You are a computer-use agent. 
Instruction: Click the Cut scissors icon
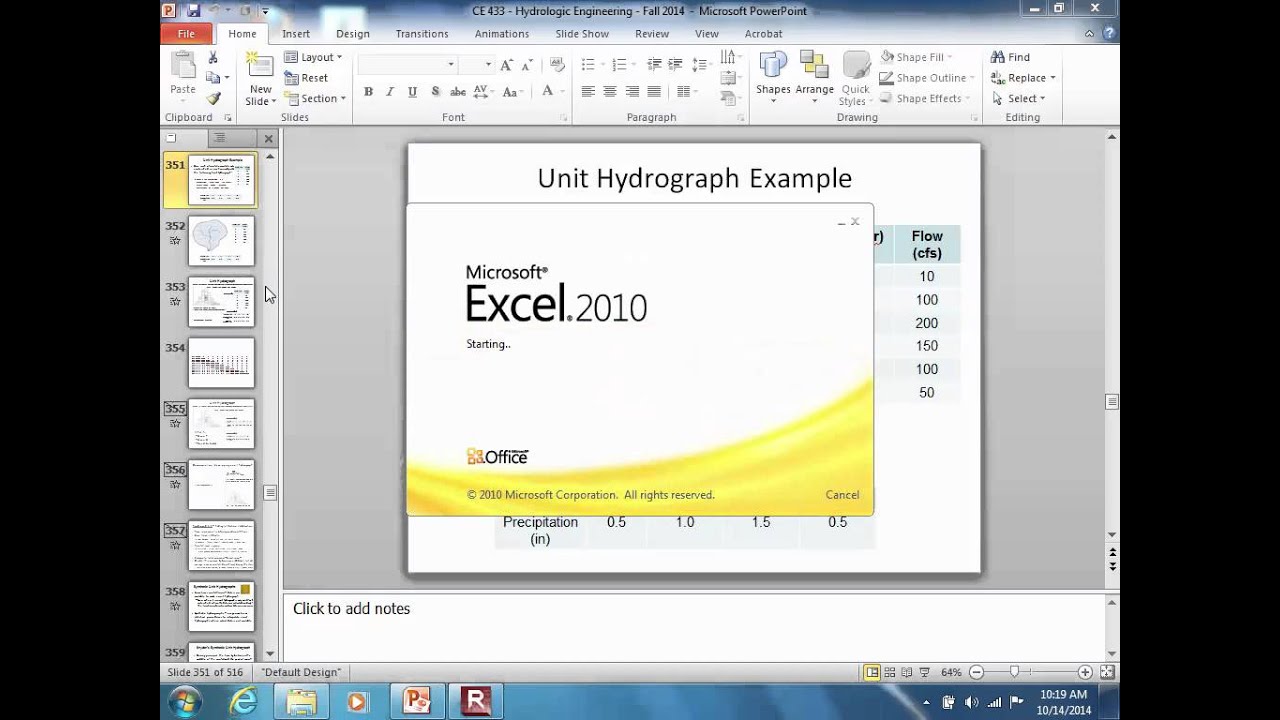coord(213,58)
